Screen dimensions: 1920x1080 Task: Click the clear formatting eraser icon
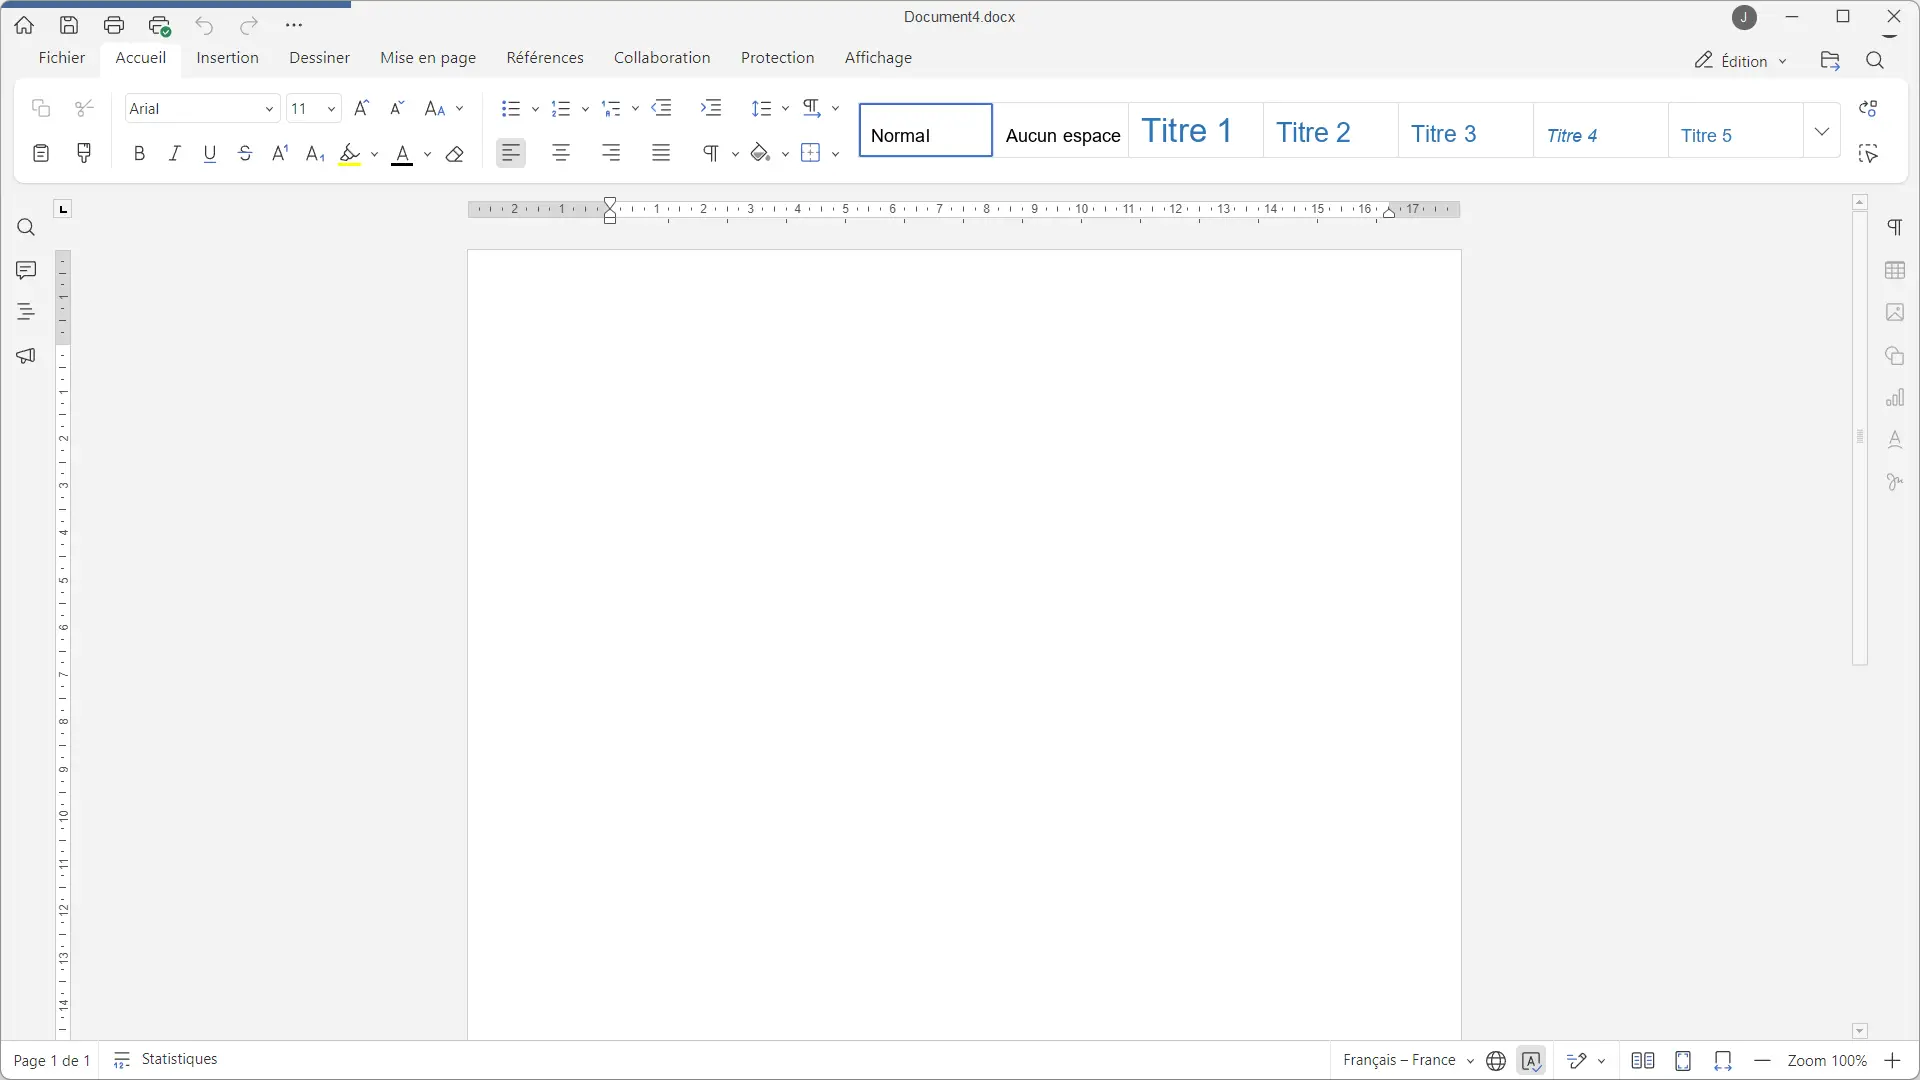click(455, 154)
